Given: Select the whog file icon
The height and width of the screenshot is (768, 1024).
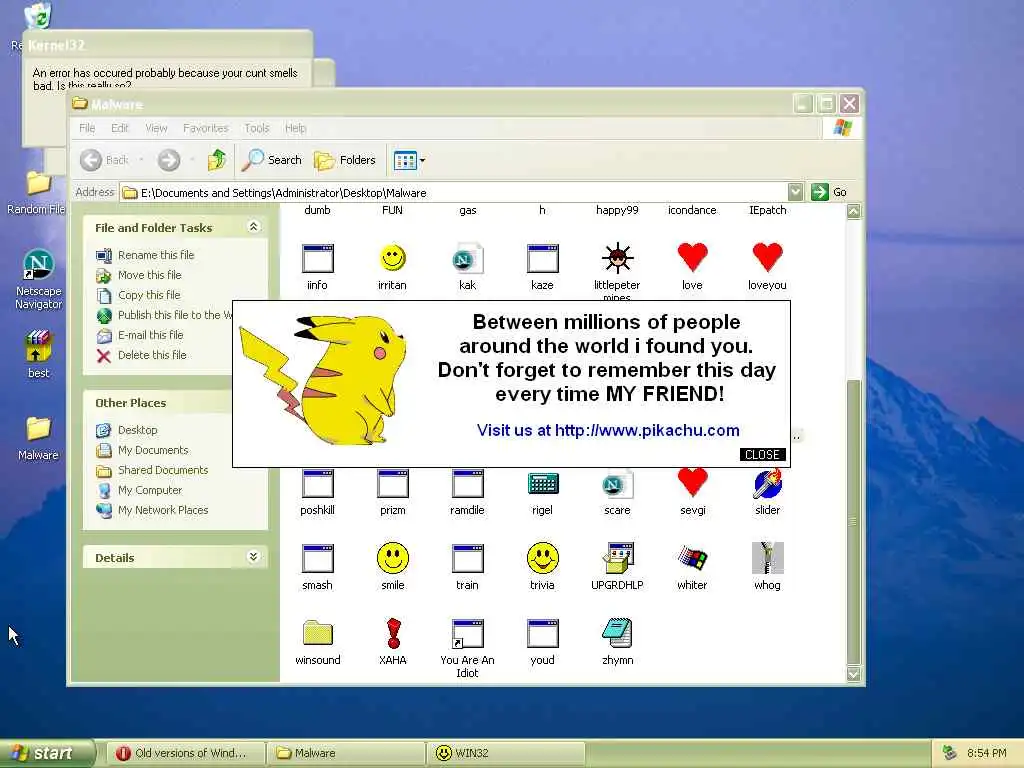Looking at the screenshot, I should pos(767,558).
